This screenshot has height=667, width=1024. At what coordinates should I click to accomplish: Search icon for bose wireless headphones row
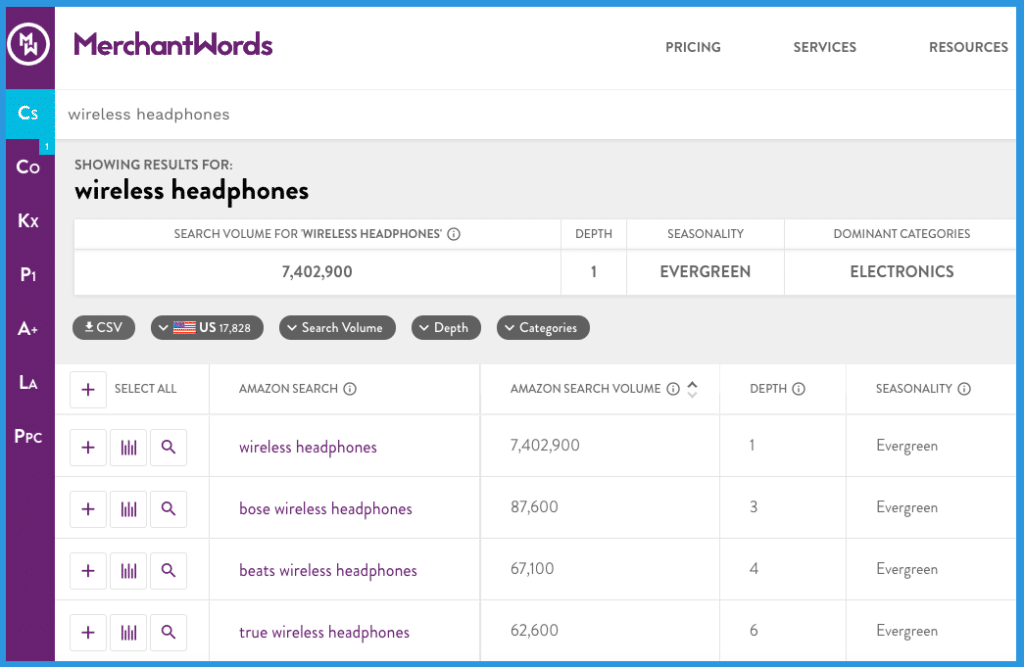tap(168, 509)
